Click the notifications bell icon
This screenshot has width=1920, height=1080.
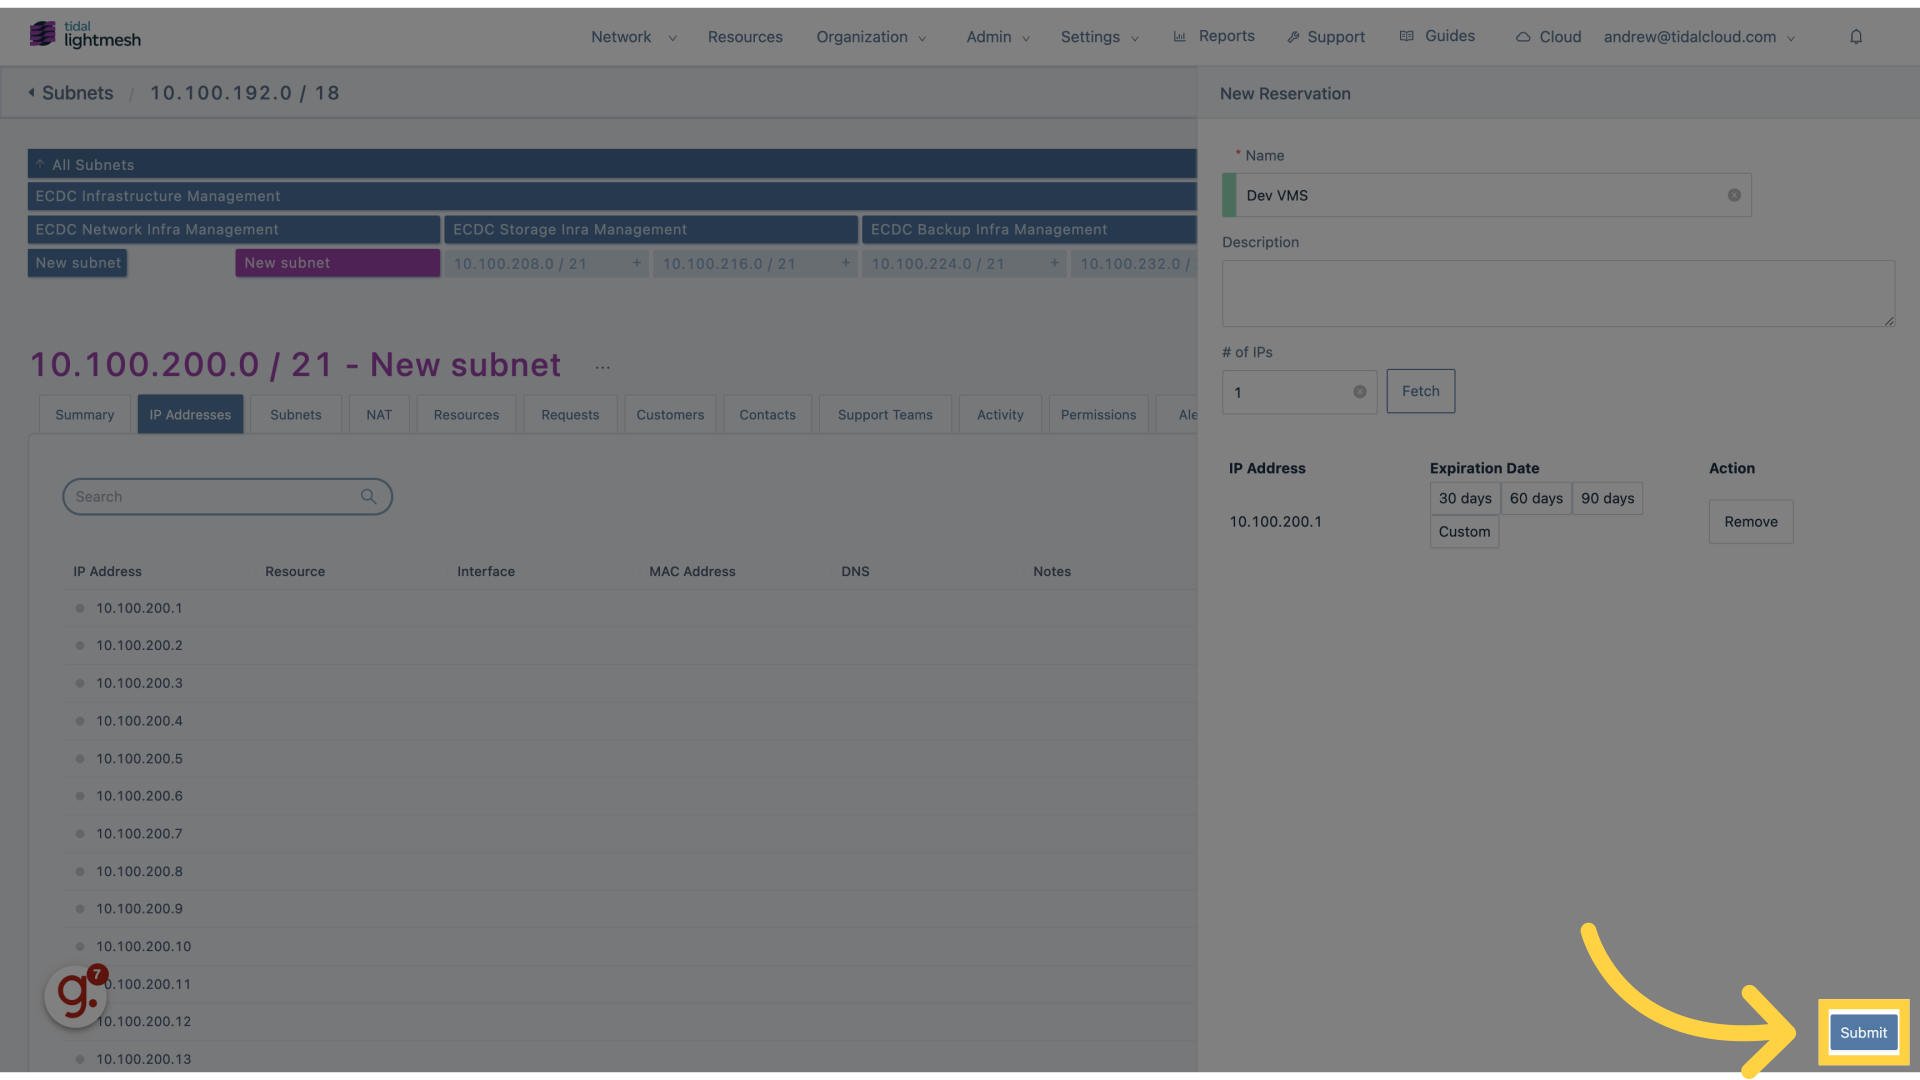pos(1855,36)
